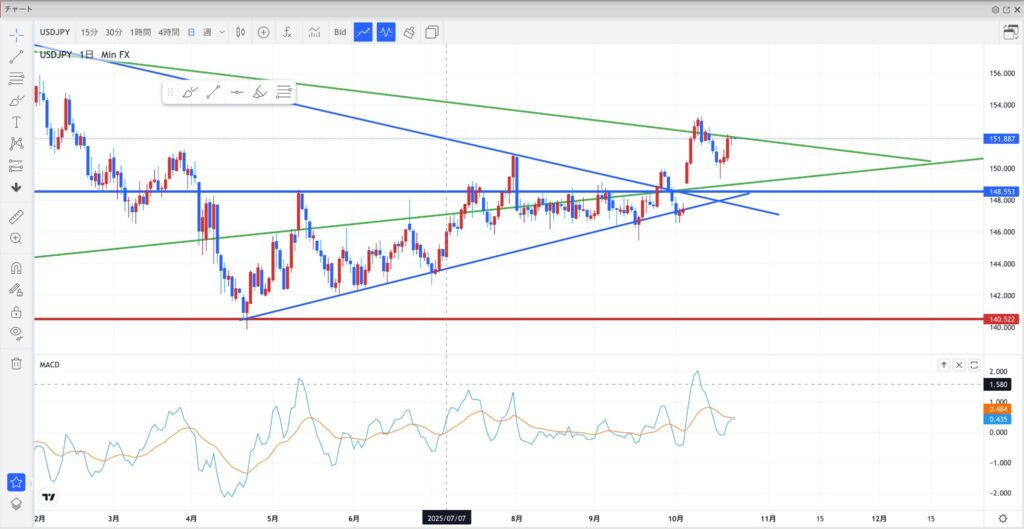1024x529 pixels.
Task: Click the add symbol compare plus icon
Action: [x=263, y=32]
